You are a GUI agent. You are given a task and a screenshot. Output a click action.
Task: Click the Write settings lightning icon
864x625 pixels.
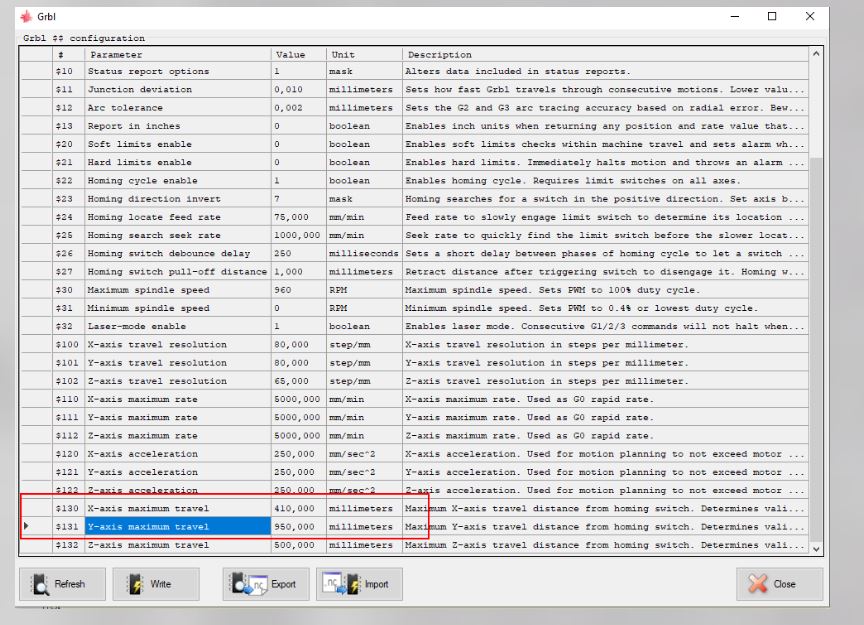tap(135, 584)
